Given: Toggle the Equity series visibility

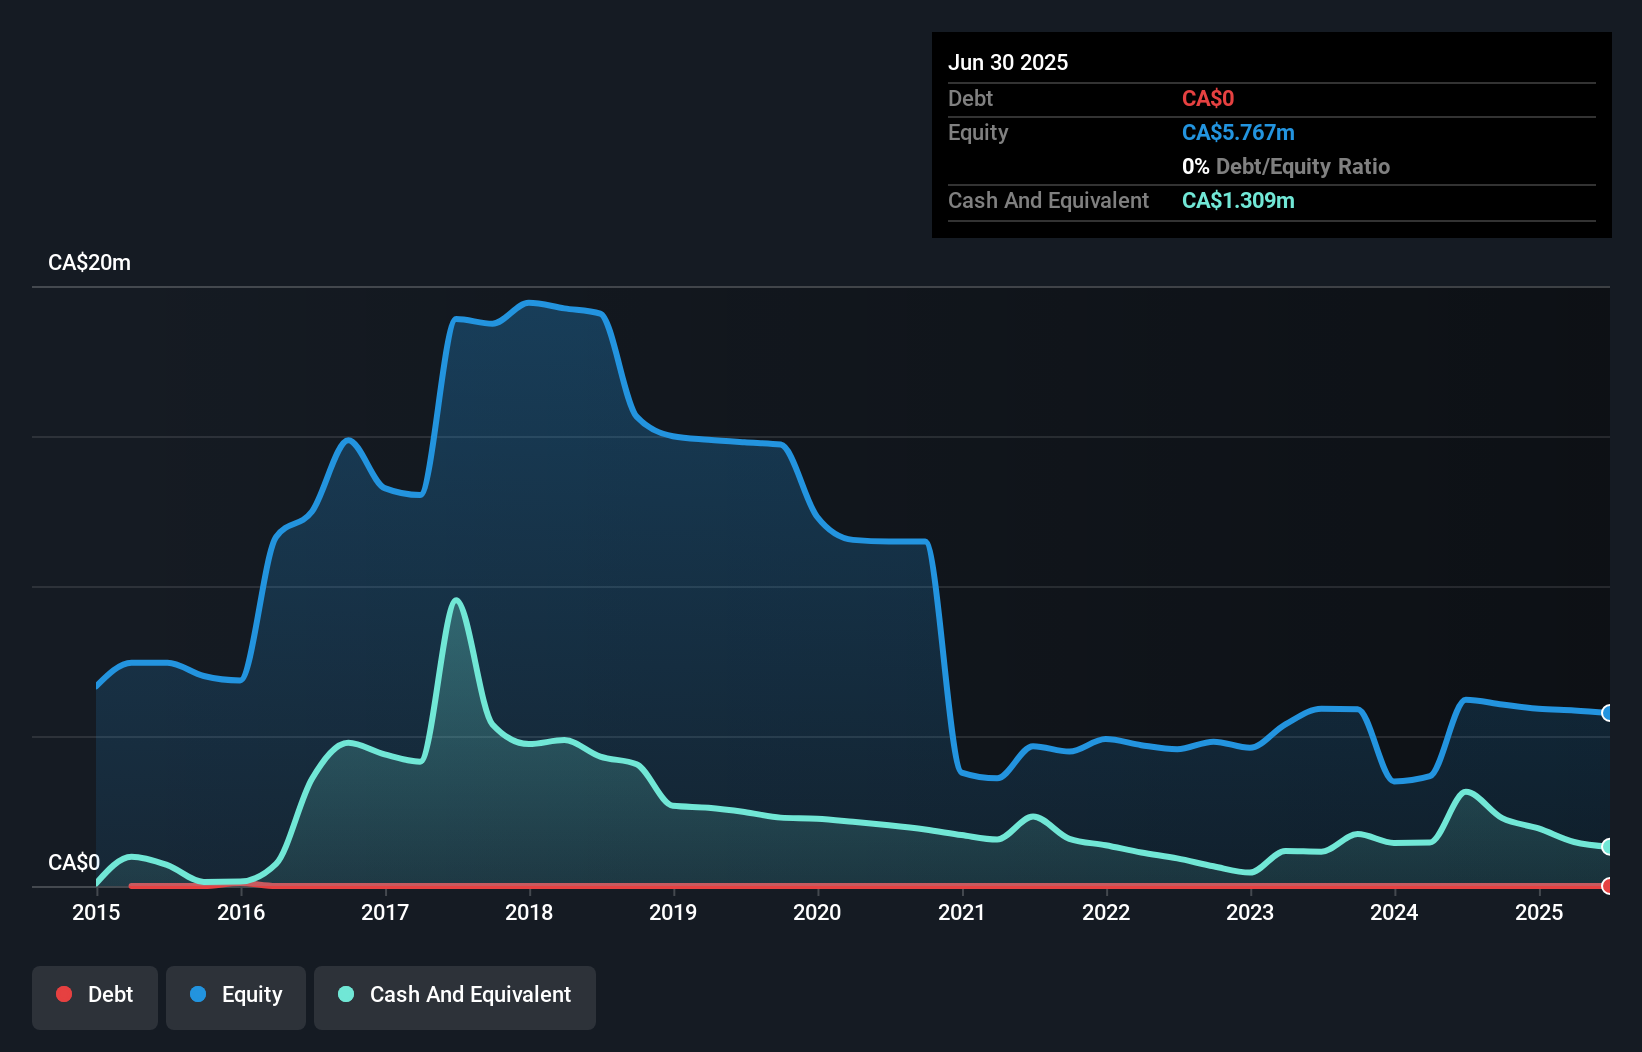Looking at the screenshot, I should (236, 995).
